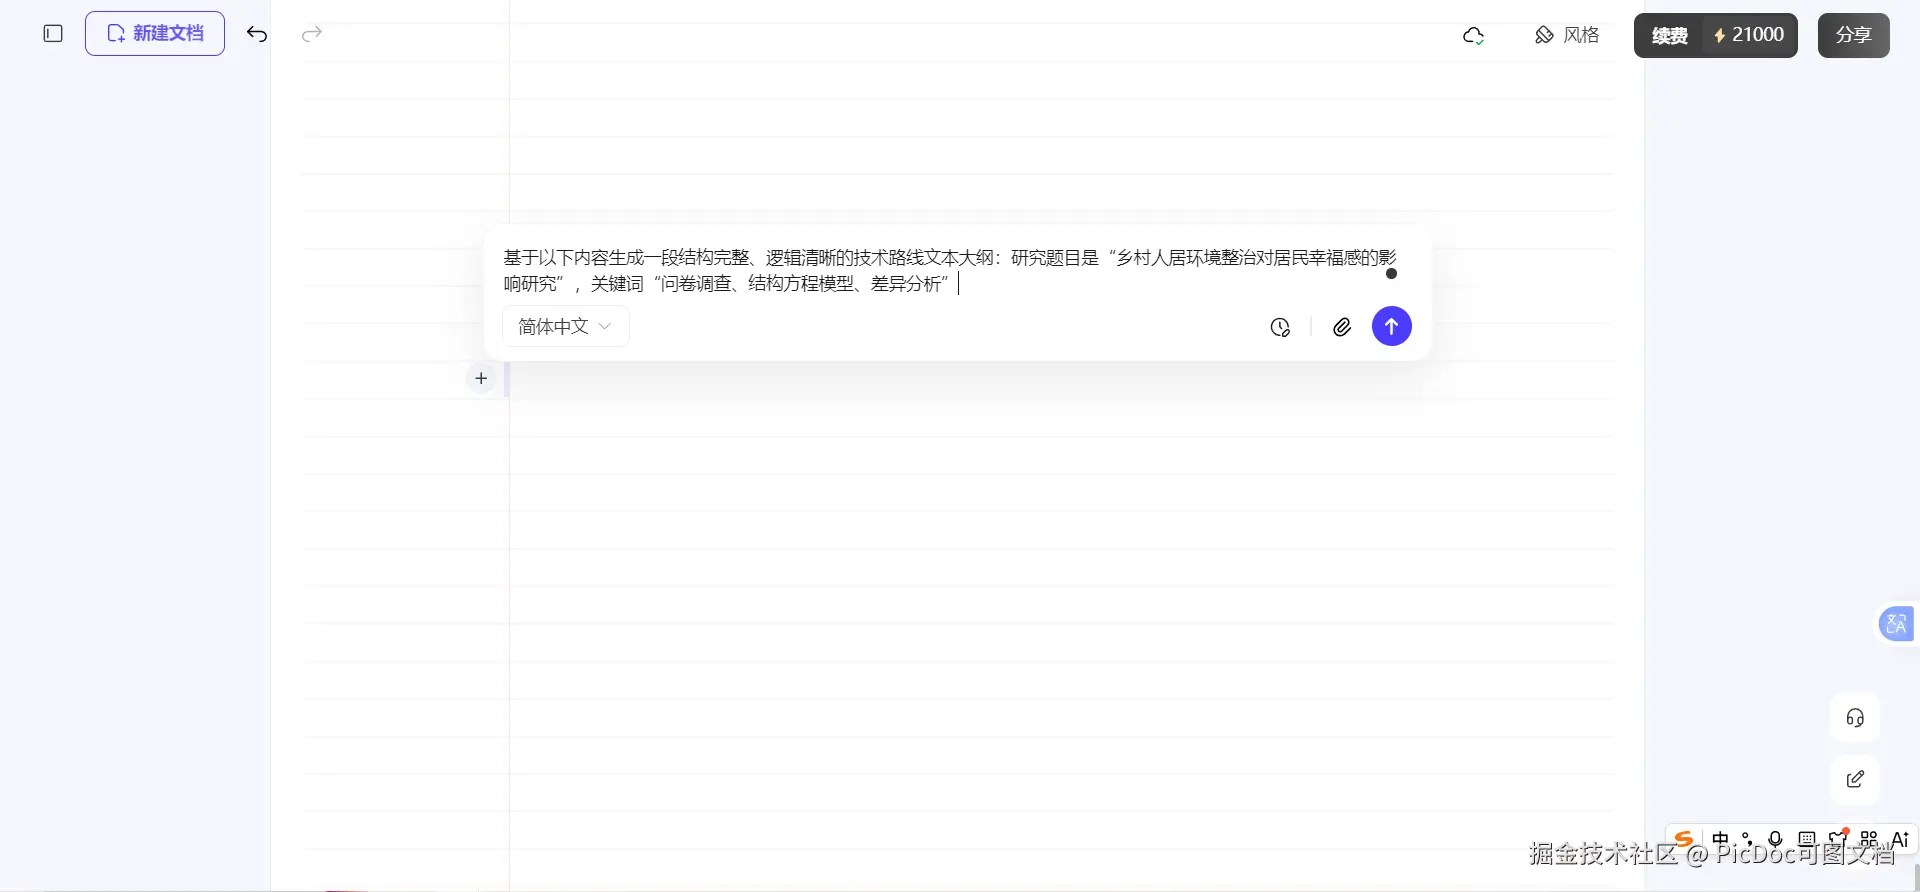
Task: Check the cloud sync status icon
Action: (1473, 36)
